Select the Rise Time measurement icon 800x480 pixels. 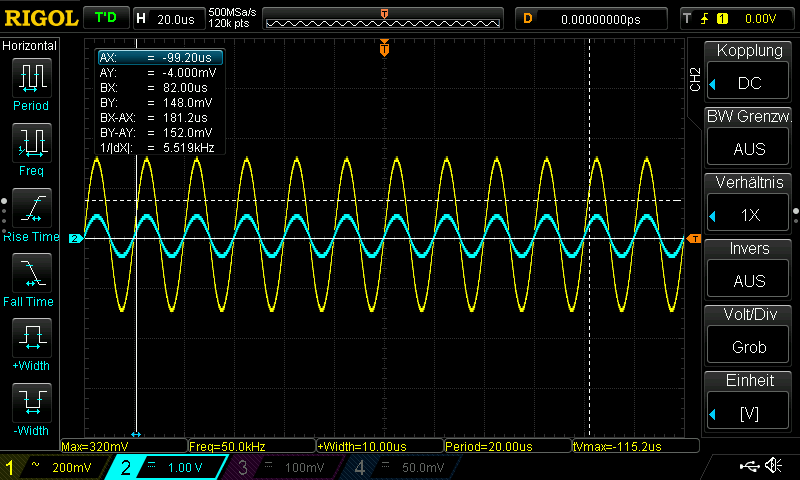(31, 208)
